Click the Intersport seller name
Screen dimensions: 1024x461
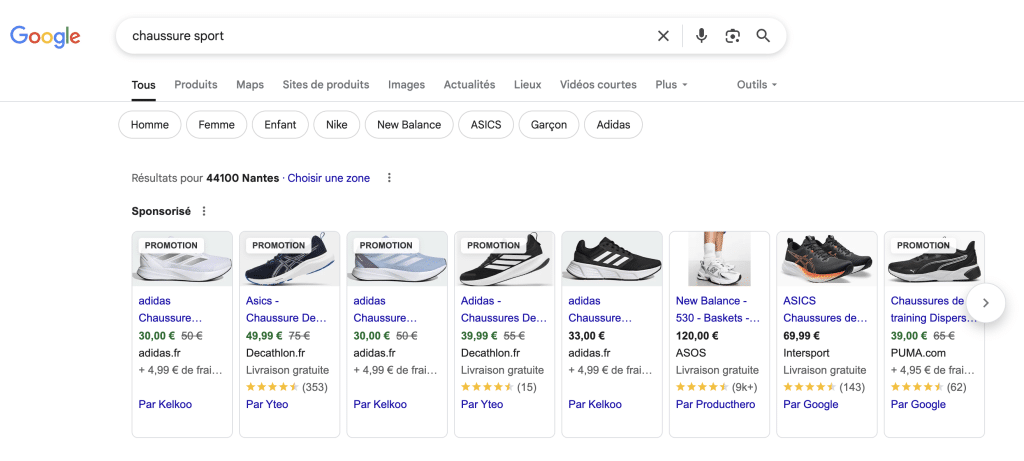pos(807,353)
